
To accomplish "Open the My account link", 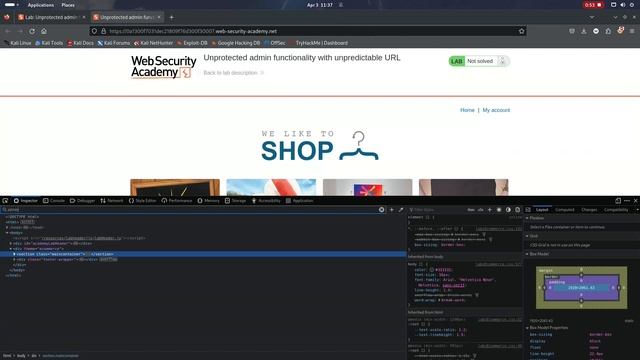I will (x=496, y=110).
